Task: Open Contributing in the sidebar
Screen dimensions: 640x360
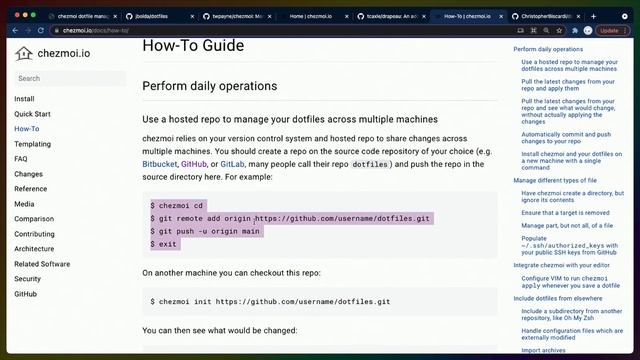Action: pyautogui.click(x=34, y=234)
